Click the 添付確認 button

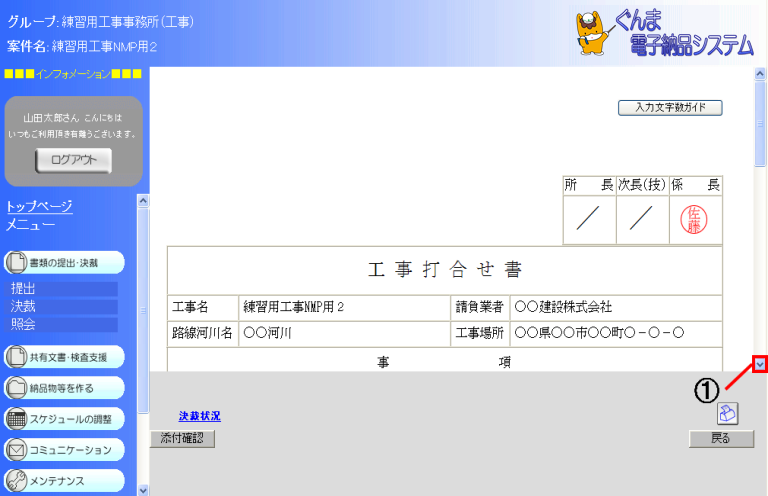(x=182, y=438)
